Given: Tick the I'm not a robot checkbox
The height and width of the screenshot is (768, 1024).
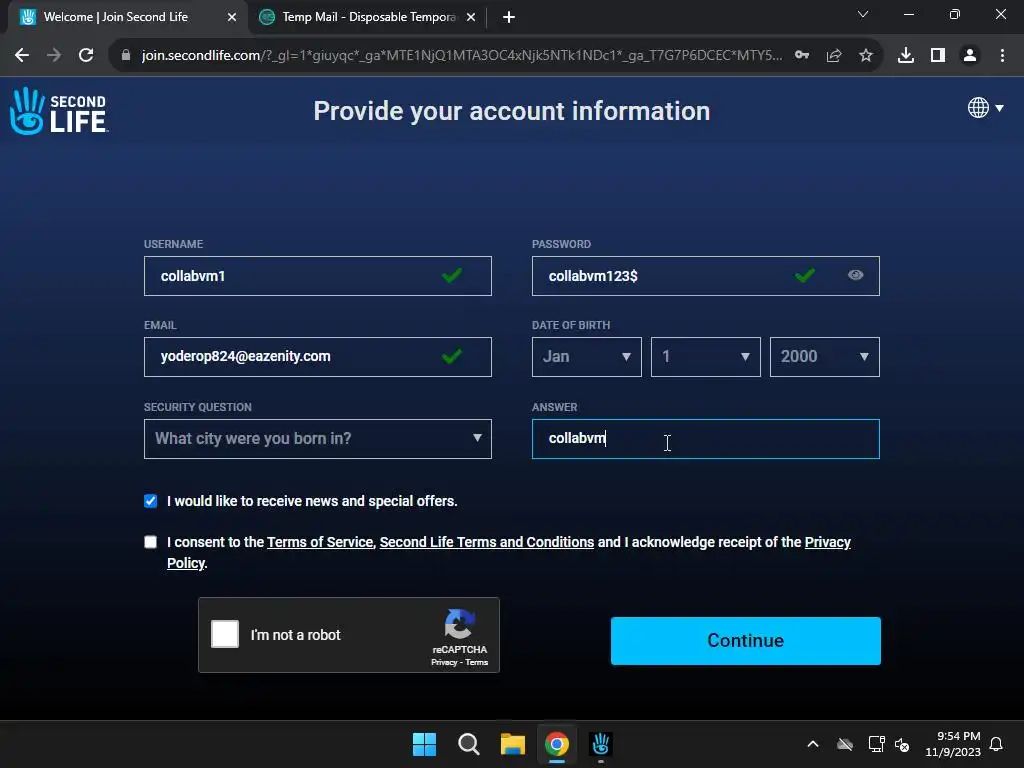Looking at the screenshot, I should tap(225, 634).
